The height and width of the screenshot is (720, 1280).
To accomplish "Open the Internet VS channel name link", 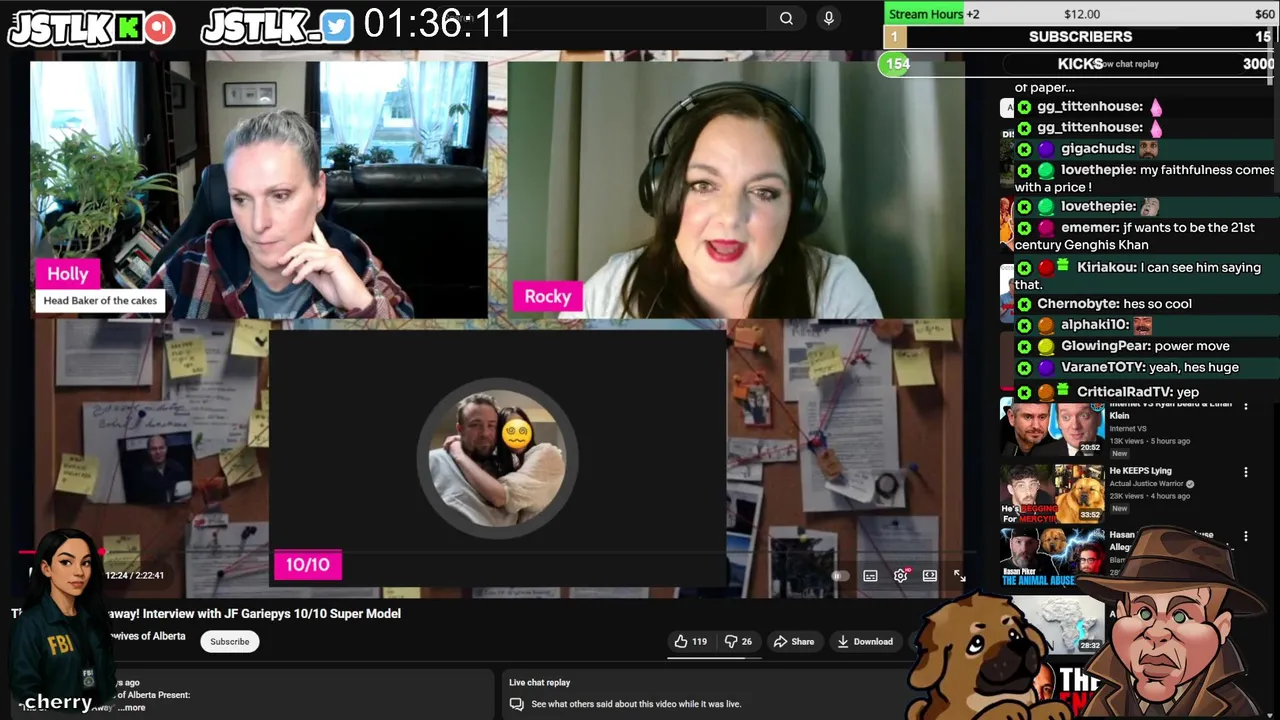I will coord(1128,429).
